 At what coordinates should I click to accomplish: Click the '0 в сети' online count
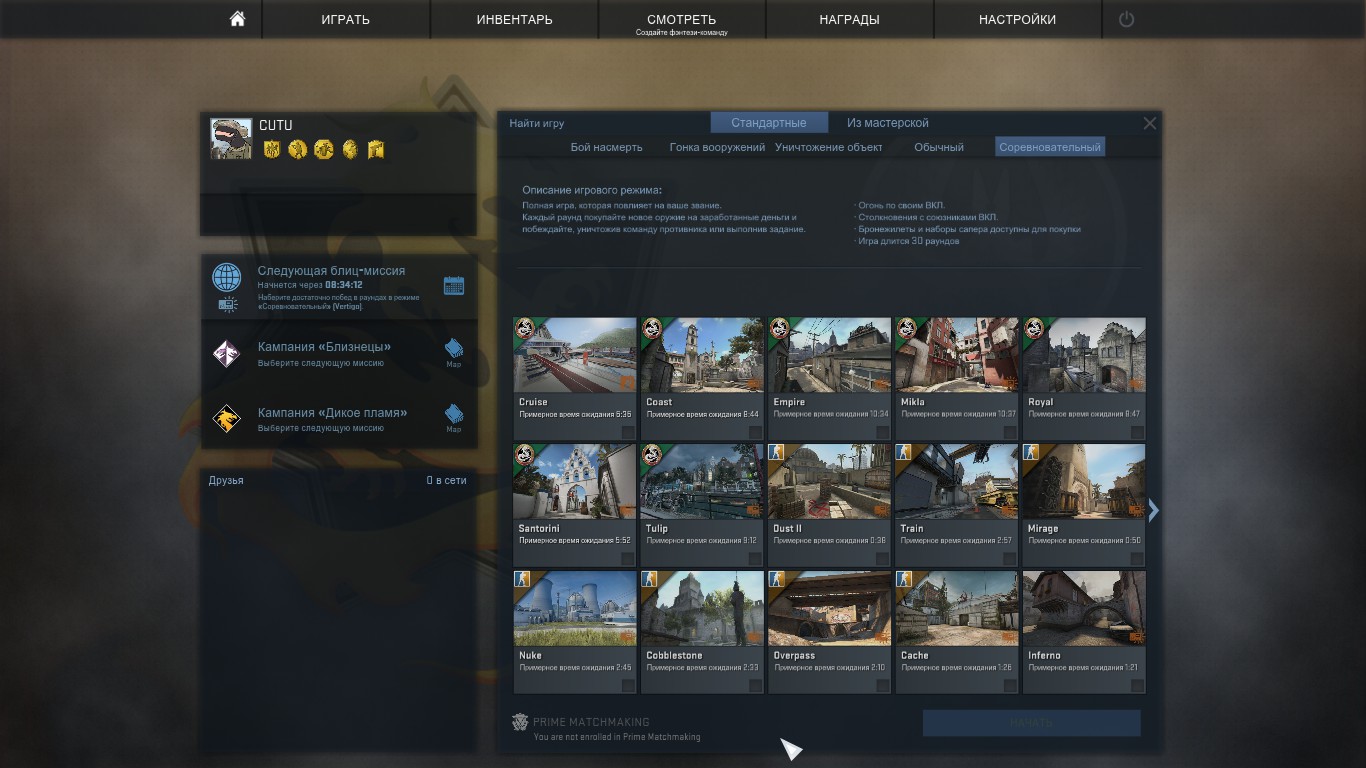coord(446,480)
